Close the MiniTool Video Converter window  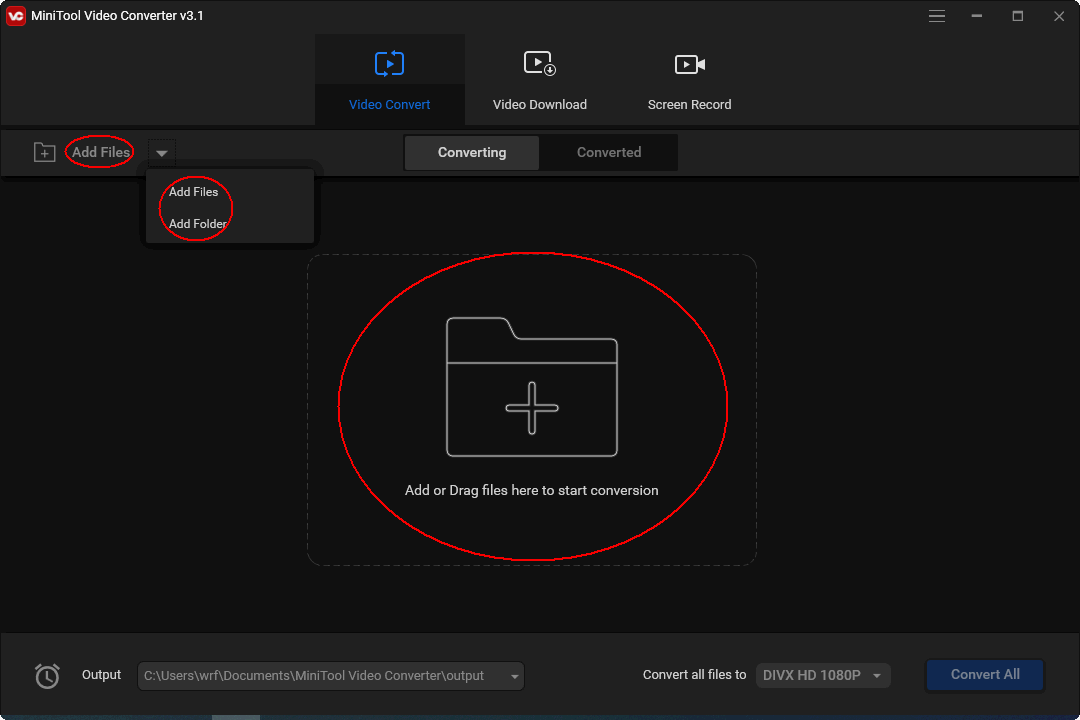[1059, 16]
